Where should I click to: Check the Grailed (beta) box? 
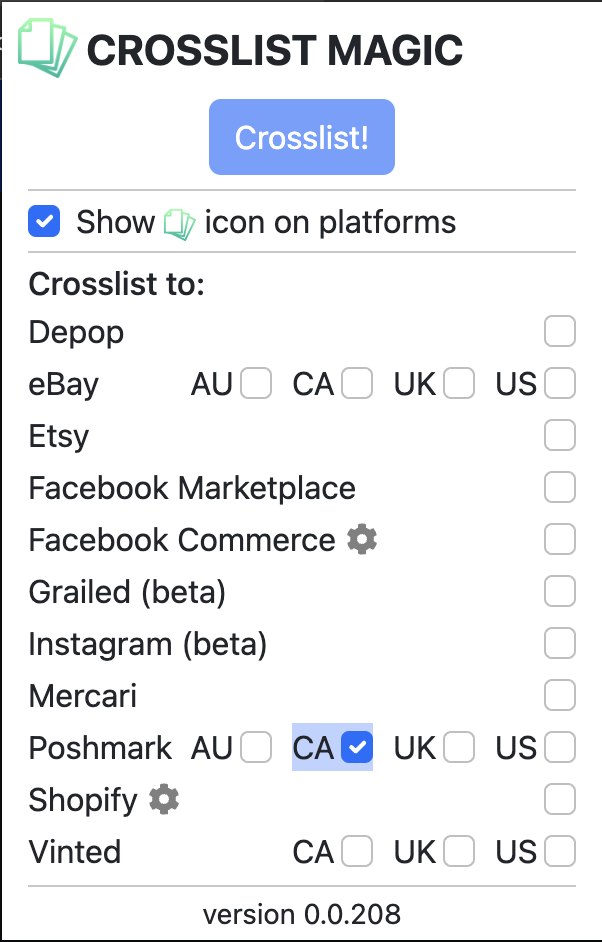560,592
